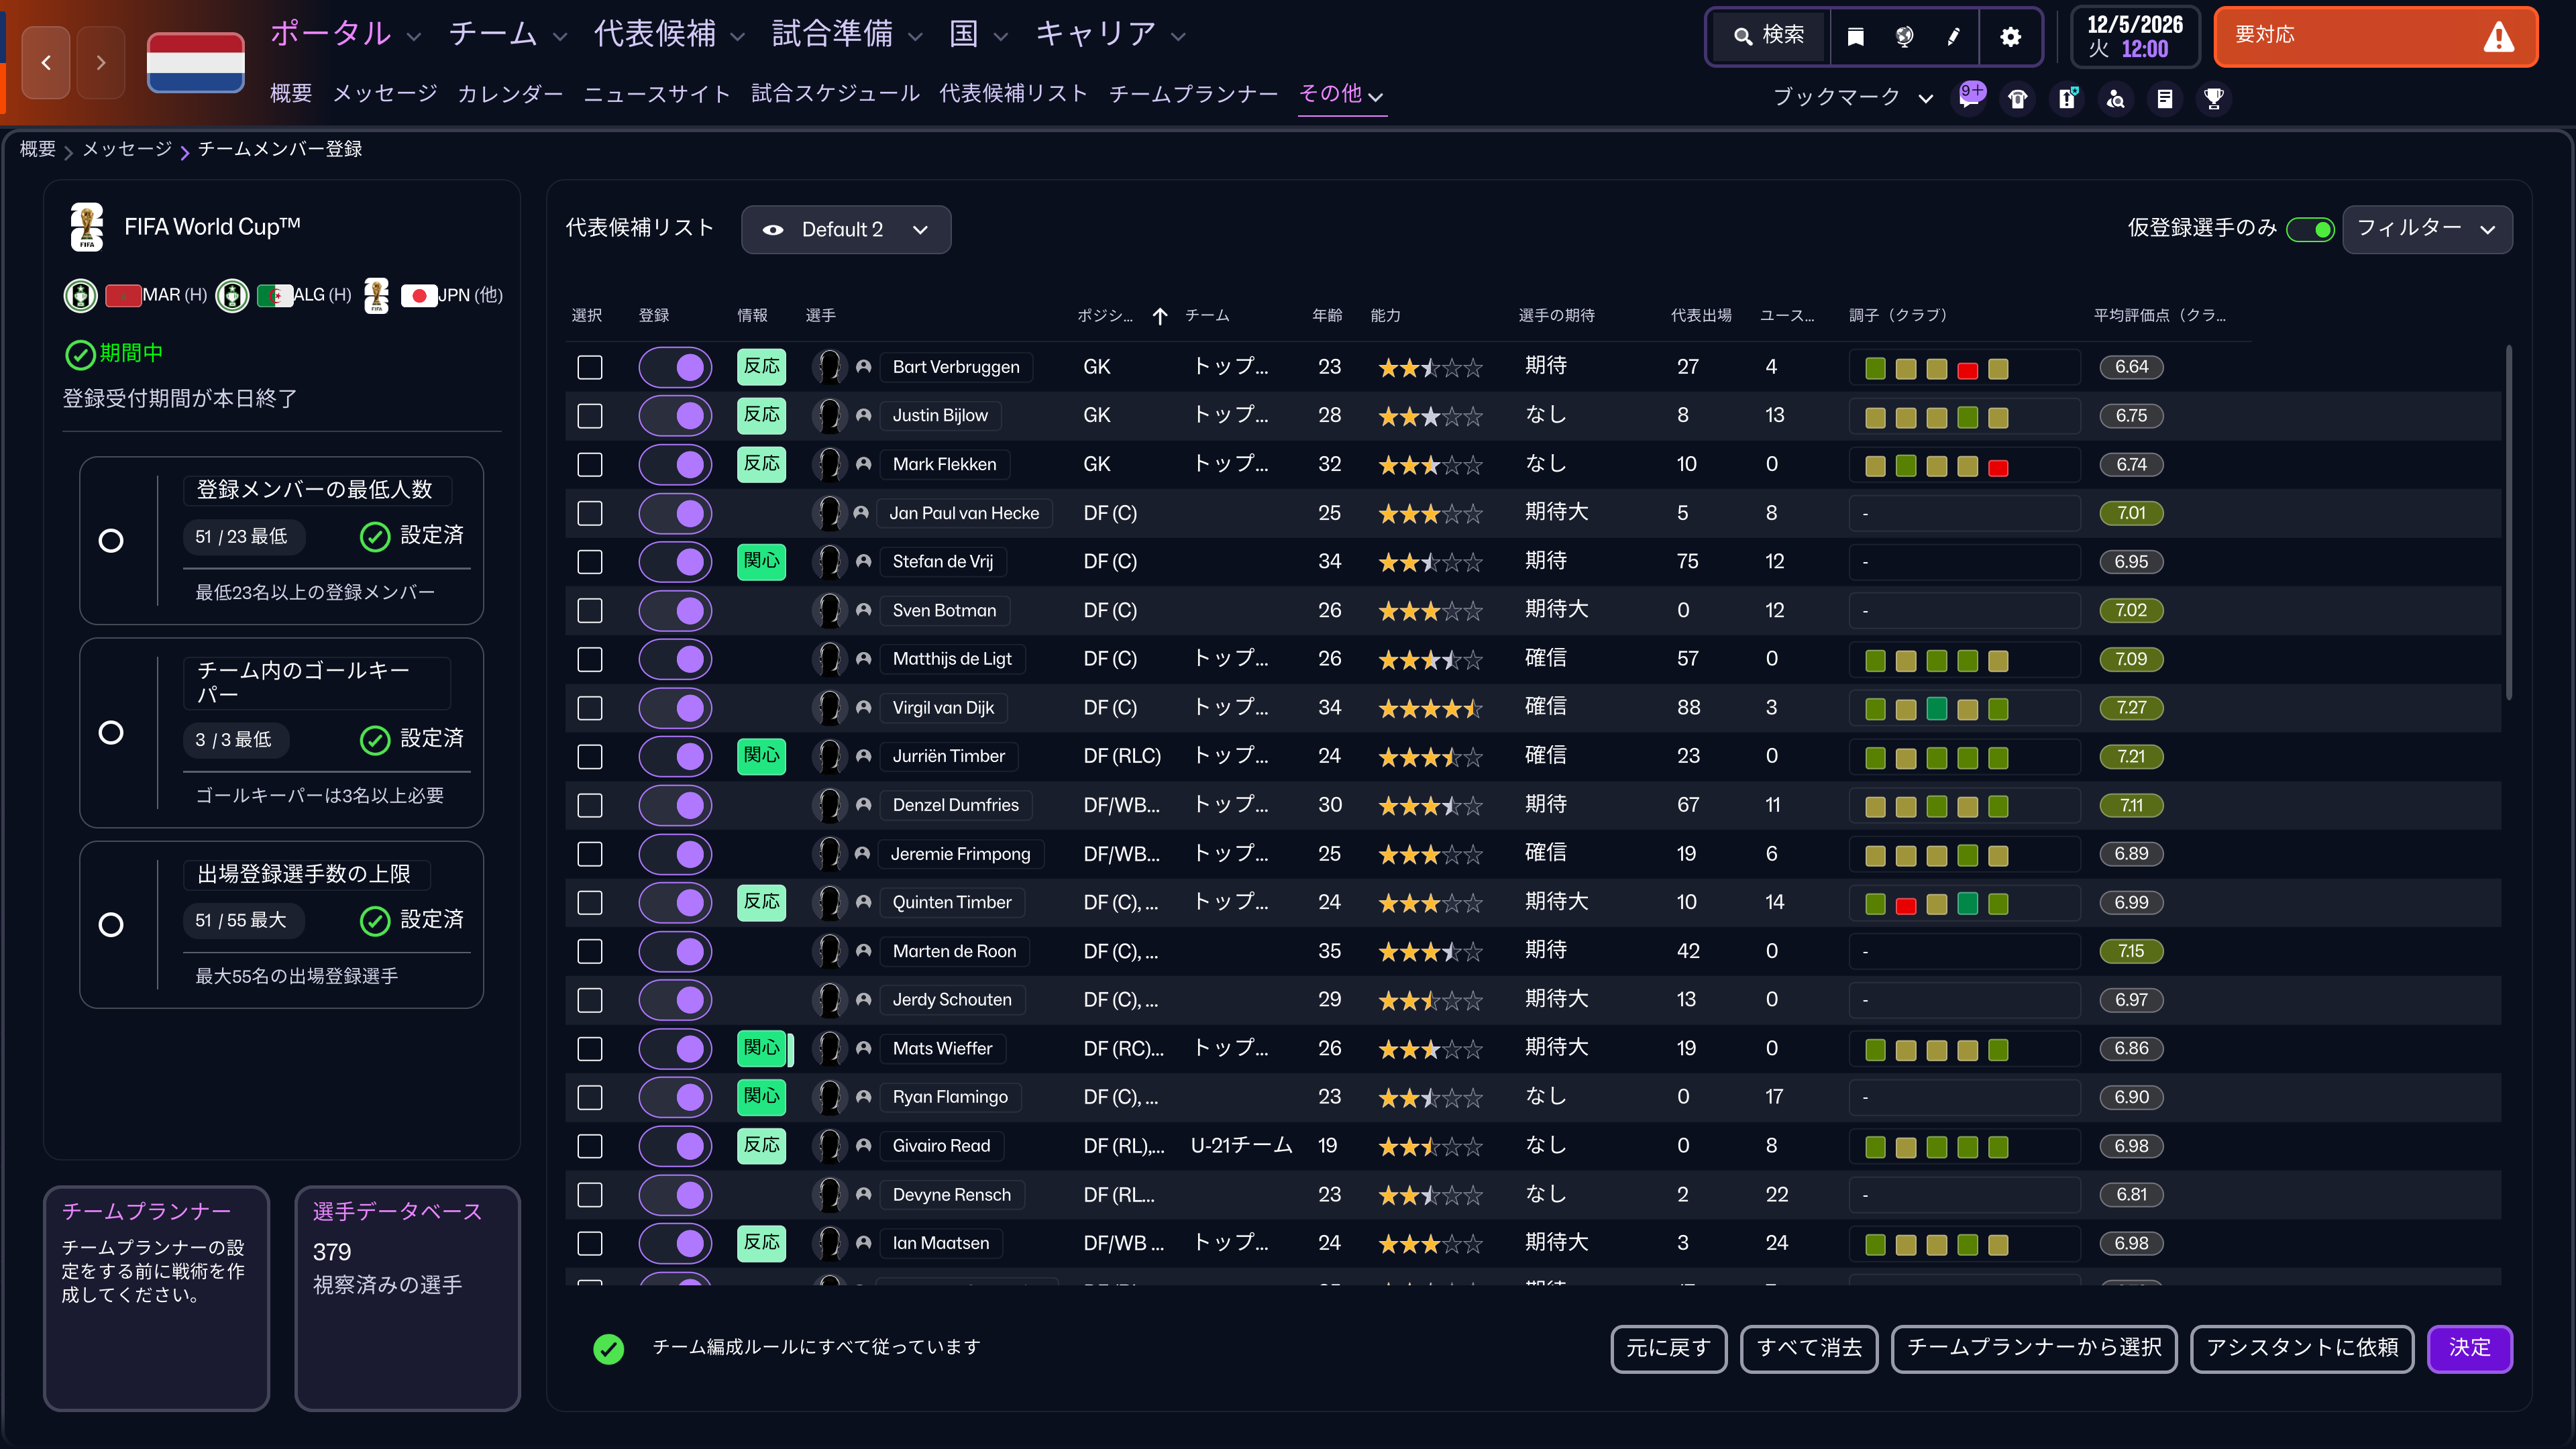The height and width of the screenshot is (1449, 2576).
Task: Click the Netherlands flag badge
Action: 195,62
